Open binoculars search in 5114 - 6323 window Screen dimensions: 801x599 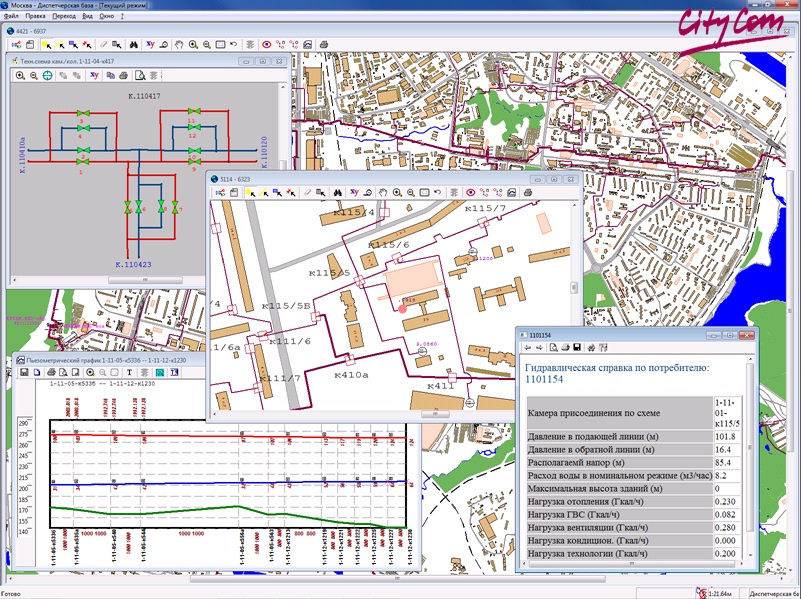tap(338, 193)
